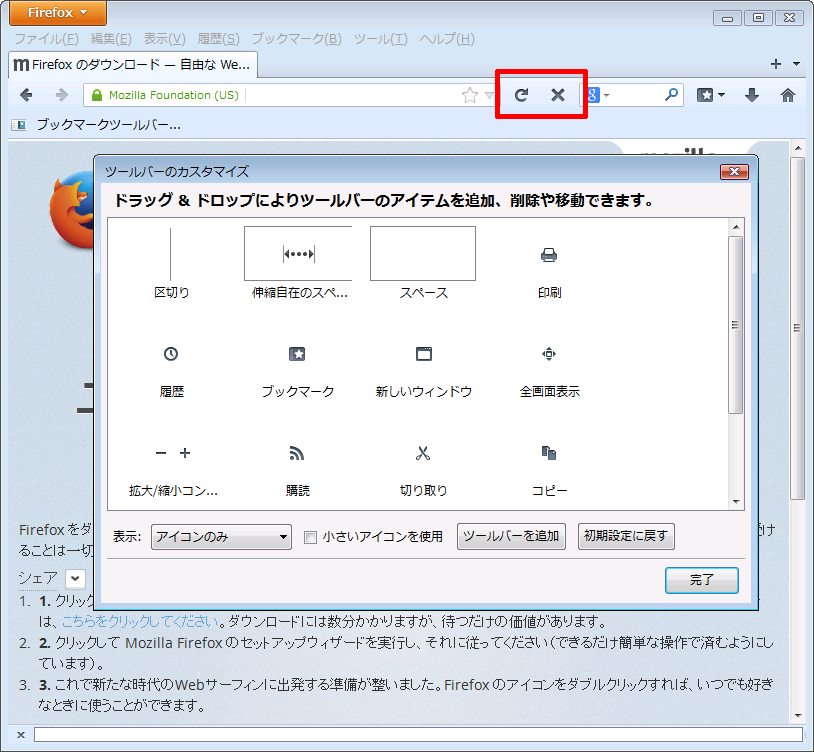
Task: Open the Firefox application menu button
Action: 58,12
